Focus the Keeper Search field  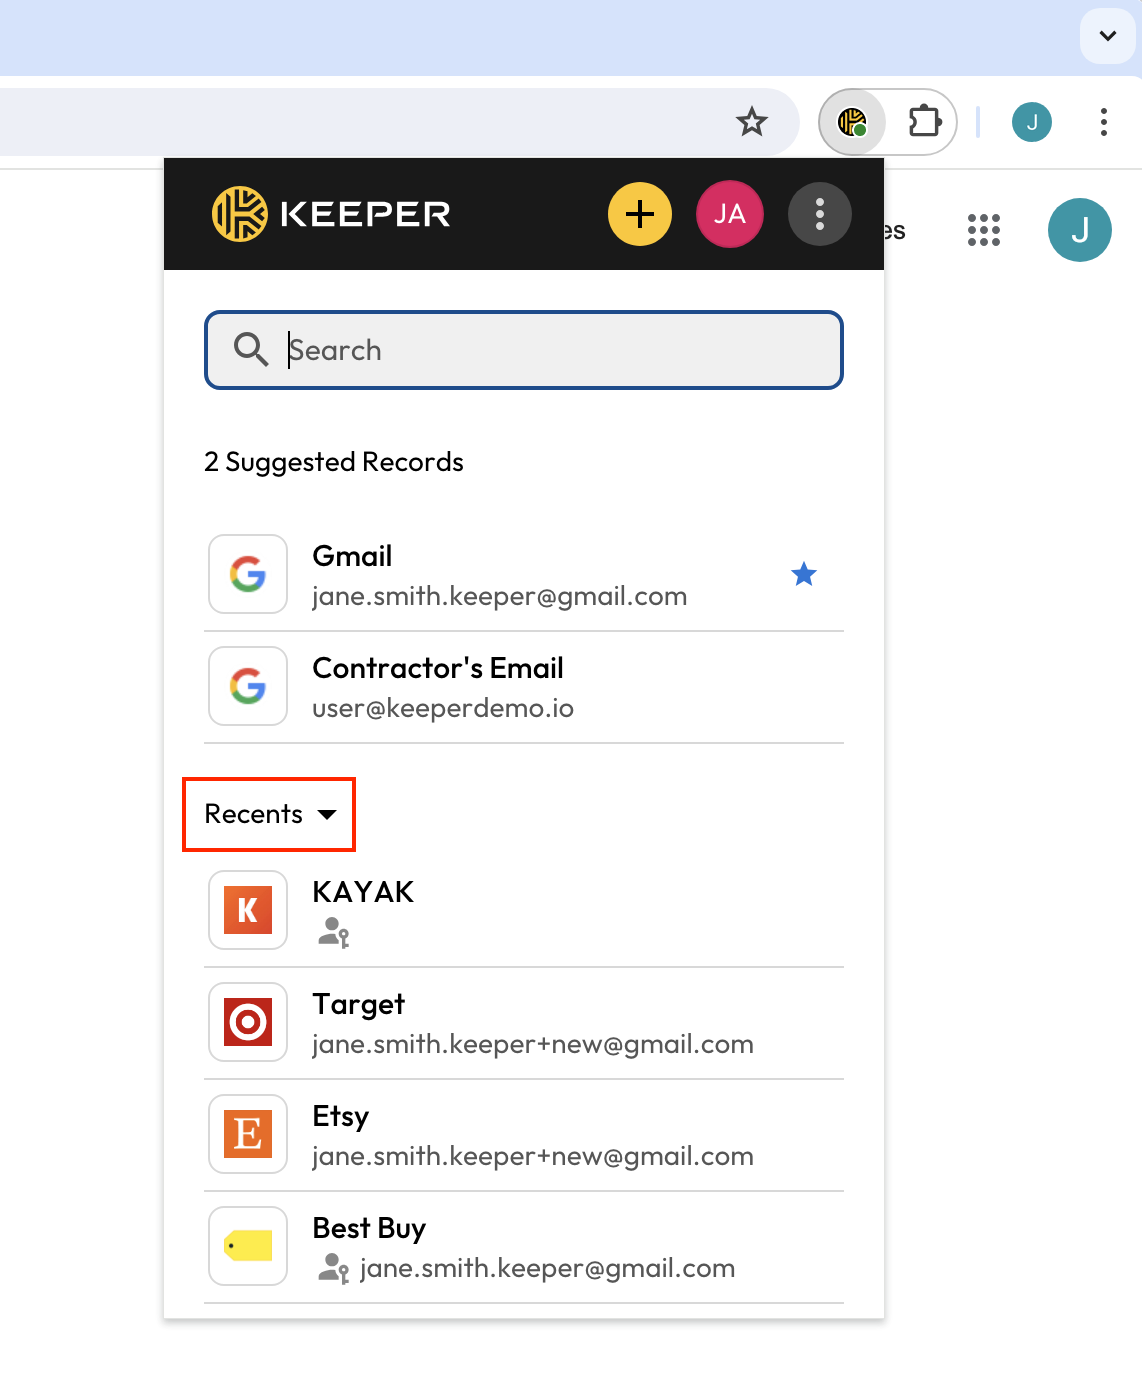524,350
